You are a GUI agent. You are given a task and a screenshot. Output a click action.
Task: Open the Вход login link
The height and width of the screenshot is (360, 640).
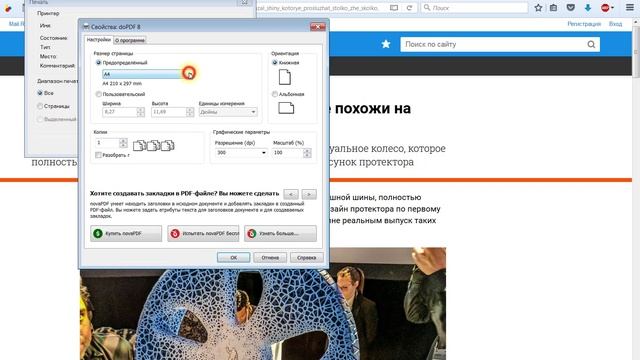click(615, 24)
